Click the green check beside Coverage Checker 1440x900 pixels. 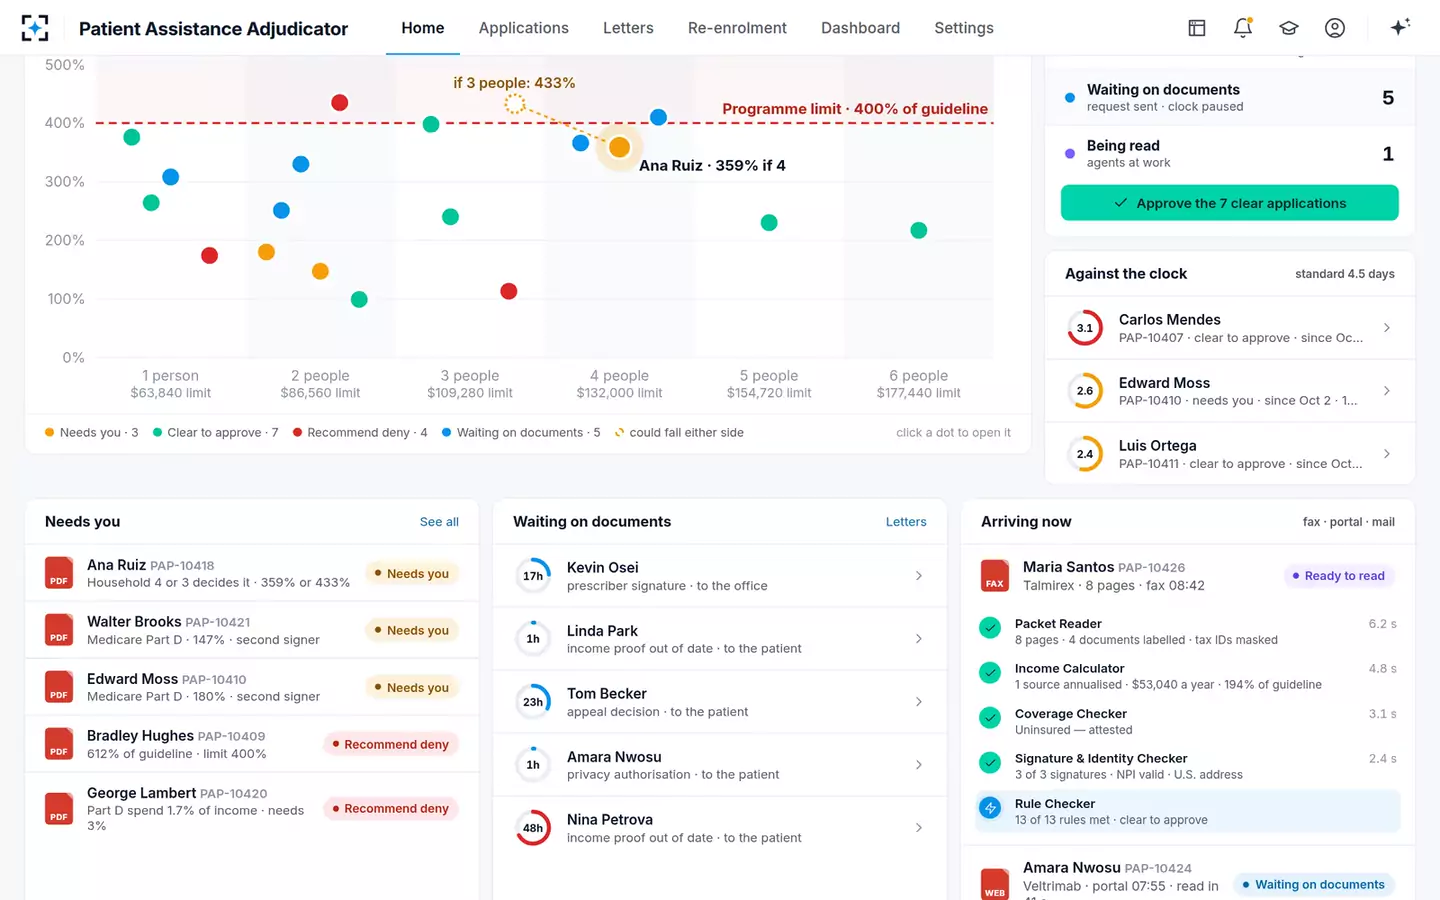tap(990, 718)
